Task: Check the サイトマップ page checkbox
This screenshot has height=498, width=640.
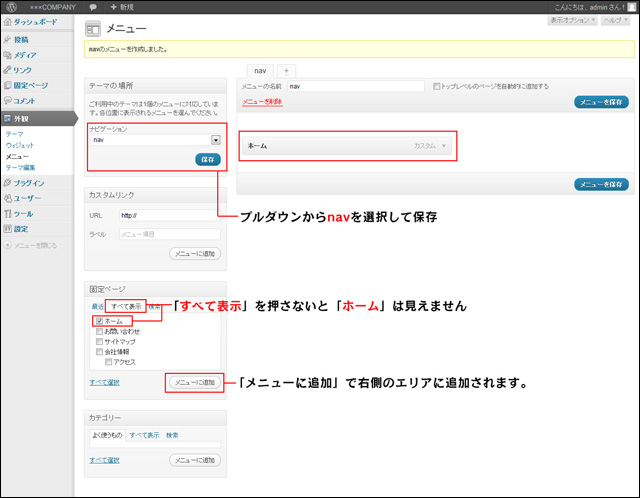Action: pos(99,341)
